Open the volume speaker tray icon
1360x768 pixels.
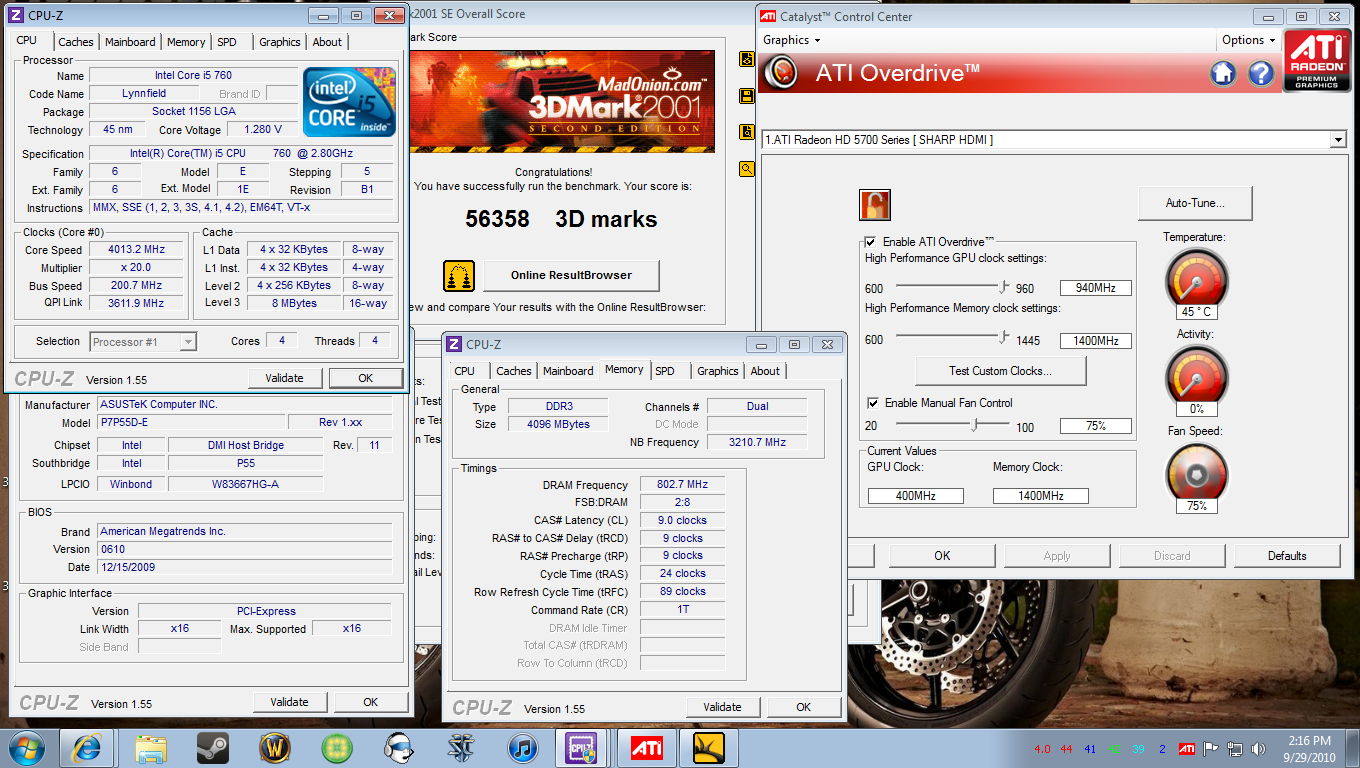tap(1260, 749)
